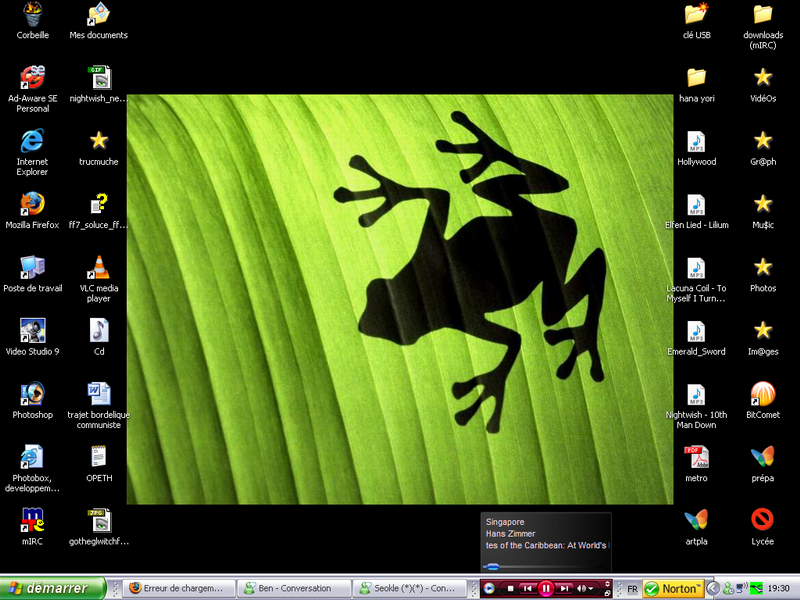Switch to the Erreur de chargement Firefox window
The height and width of the screenshot is (600, 800).
(x=181, y=589)
